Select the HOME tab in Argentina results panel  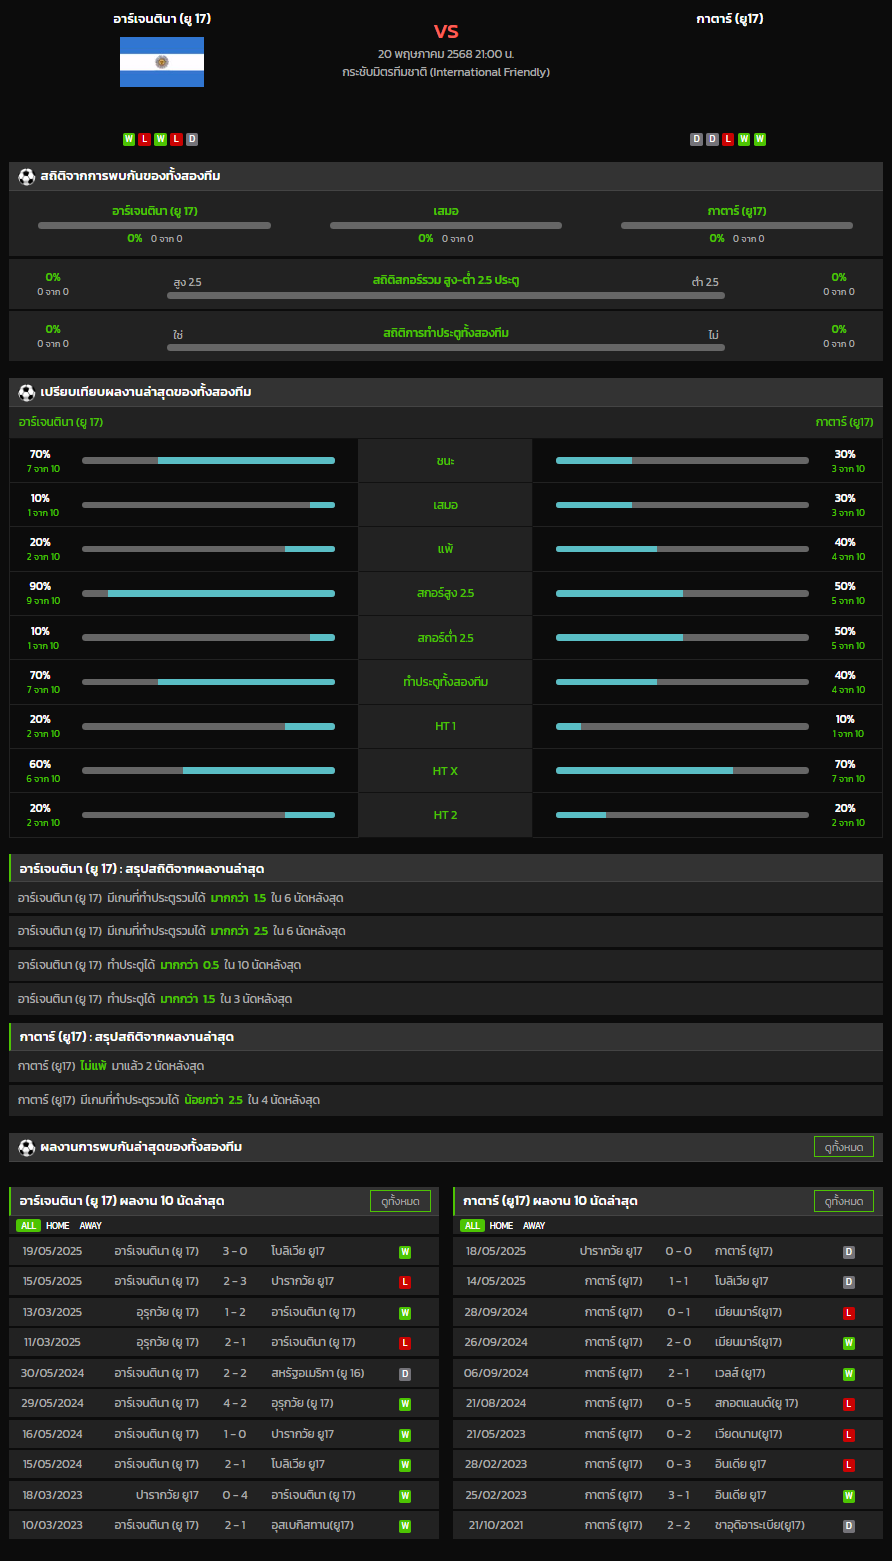[x=58, y=1225]
